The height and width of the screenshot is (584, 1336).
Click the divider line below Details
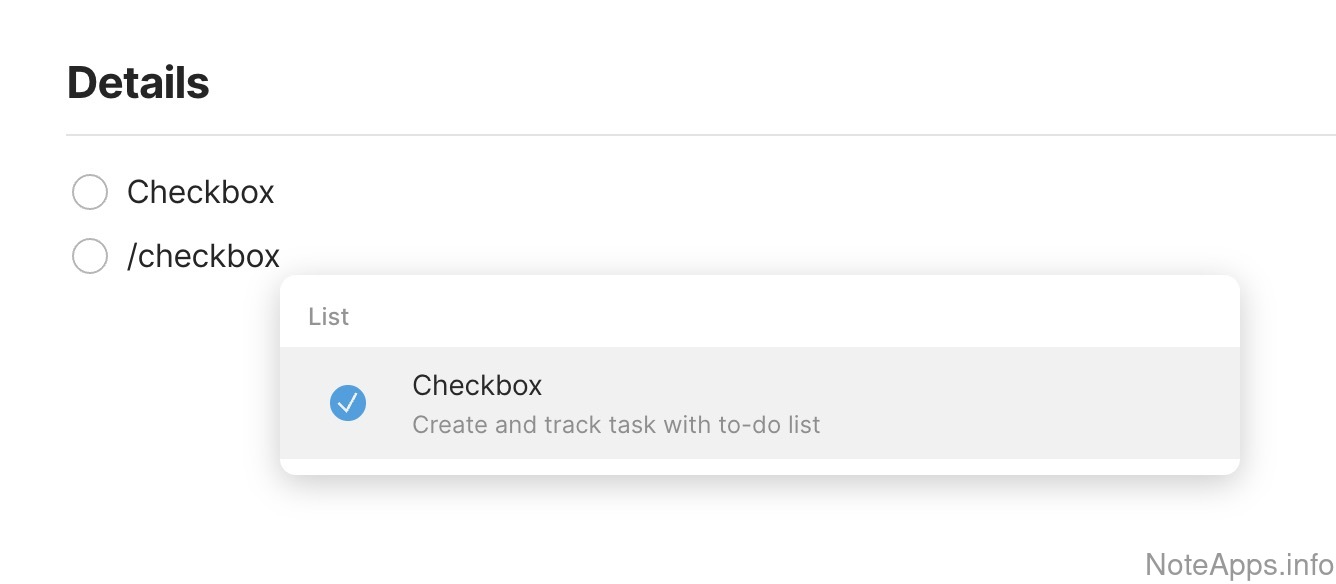point(700,134)
